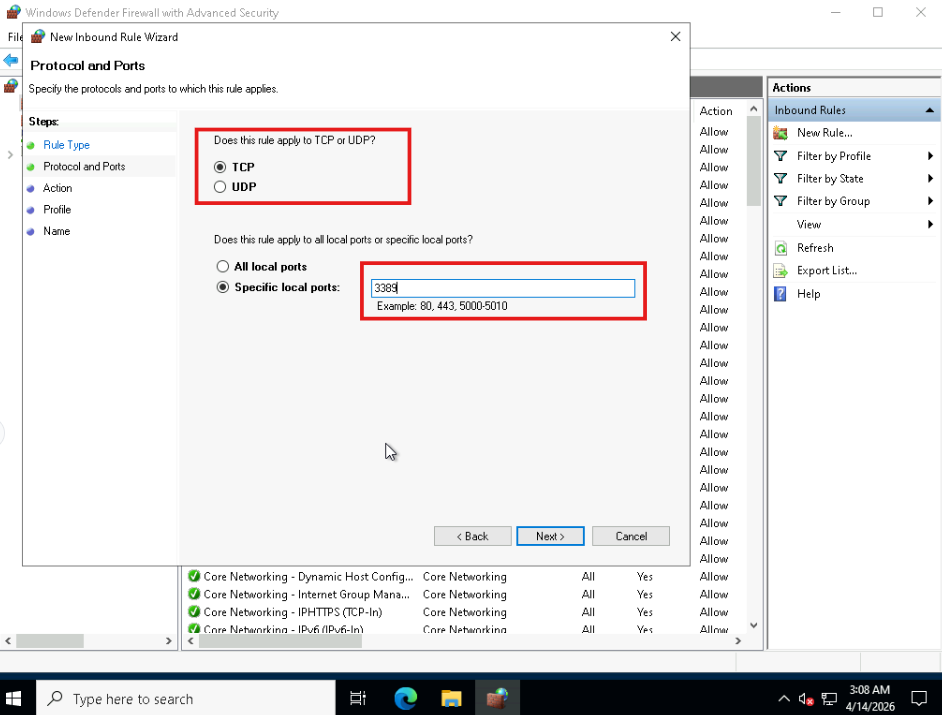This screenshot has width=942, height=715.
Task: Open the View menu in Actions pane
Action: 809,224
